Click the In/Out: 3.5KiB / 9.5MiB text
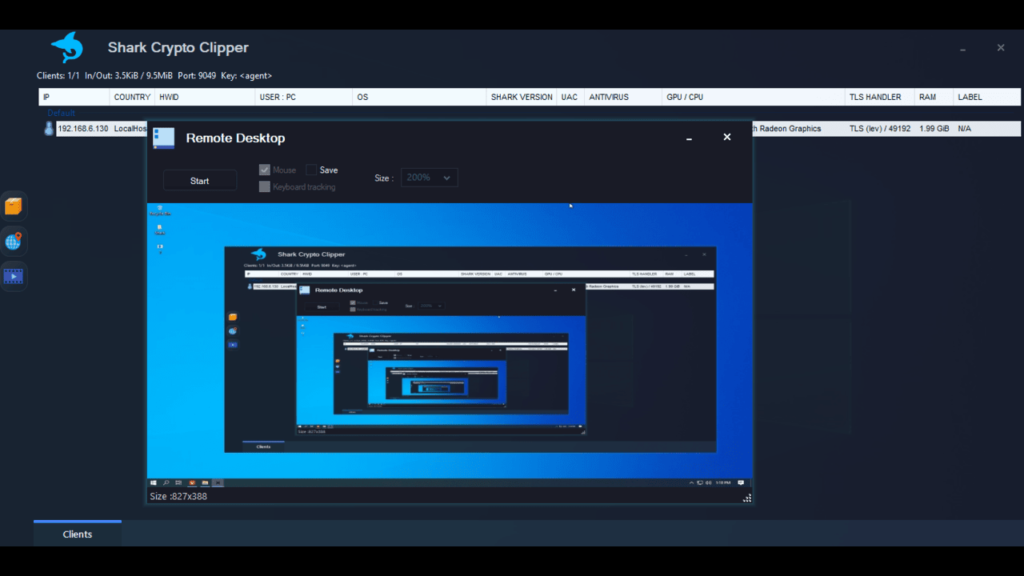Screen dimensions: 1024x576 pos(129,76)
